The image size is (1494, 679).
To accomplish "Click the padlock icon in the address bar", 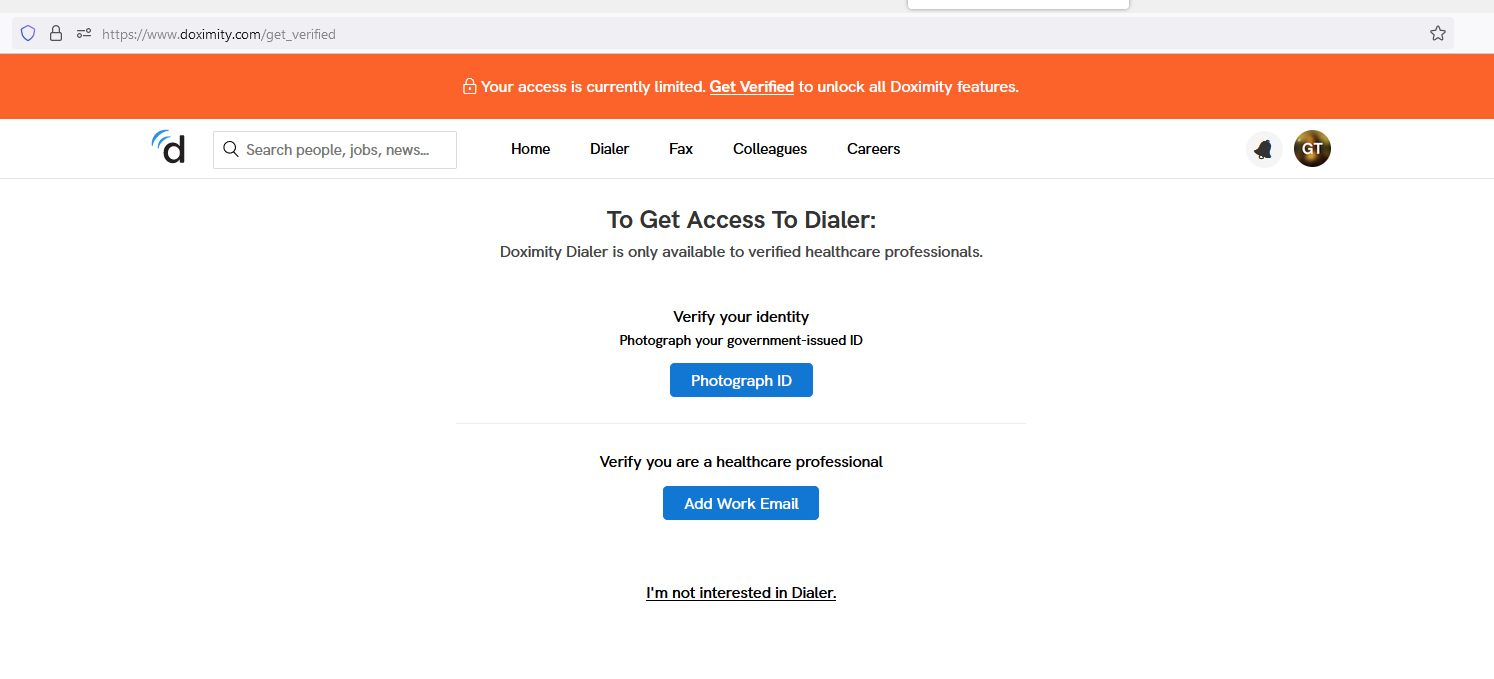I will tap(56, 33).
